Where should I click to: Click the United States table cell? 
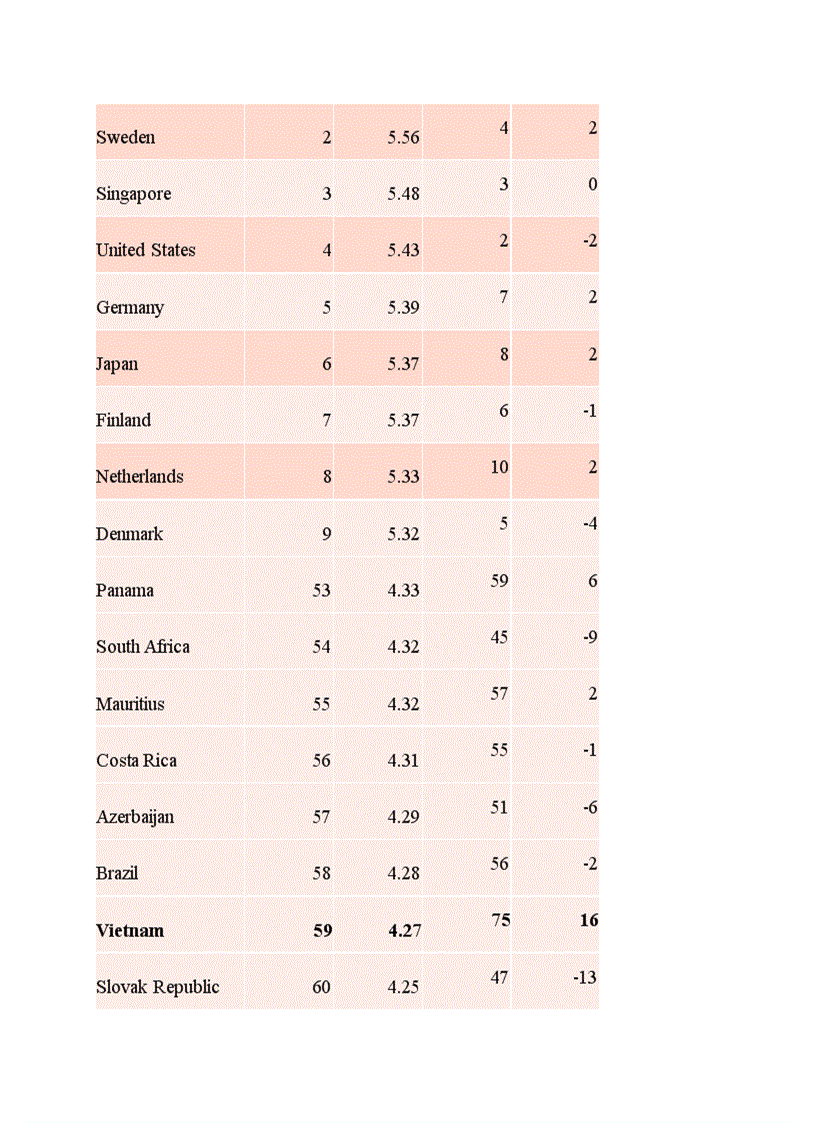pos(146,250)
